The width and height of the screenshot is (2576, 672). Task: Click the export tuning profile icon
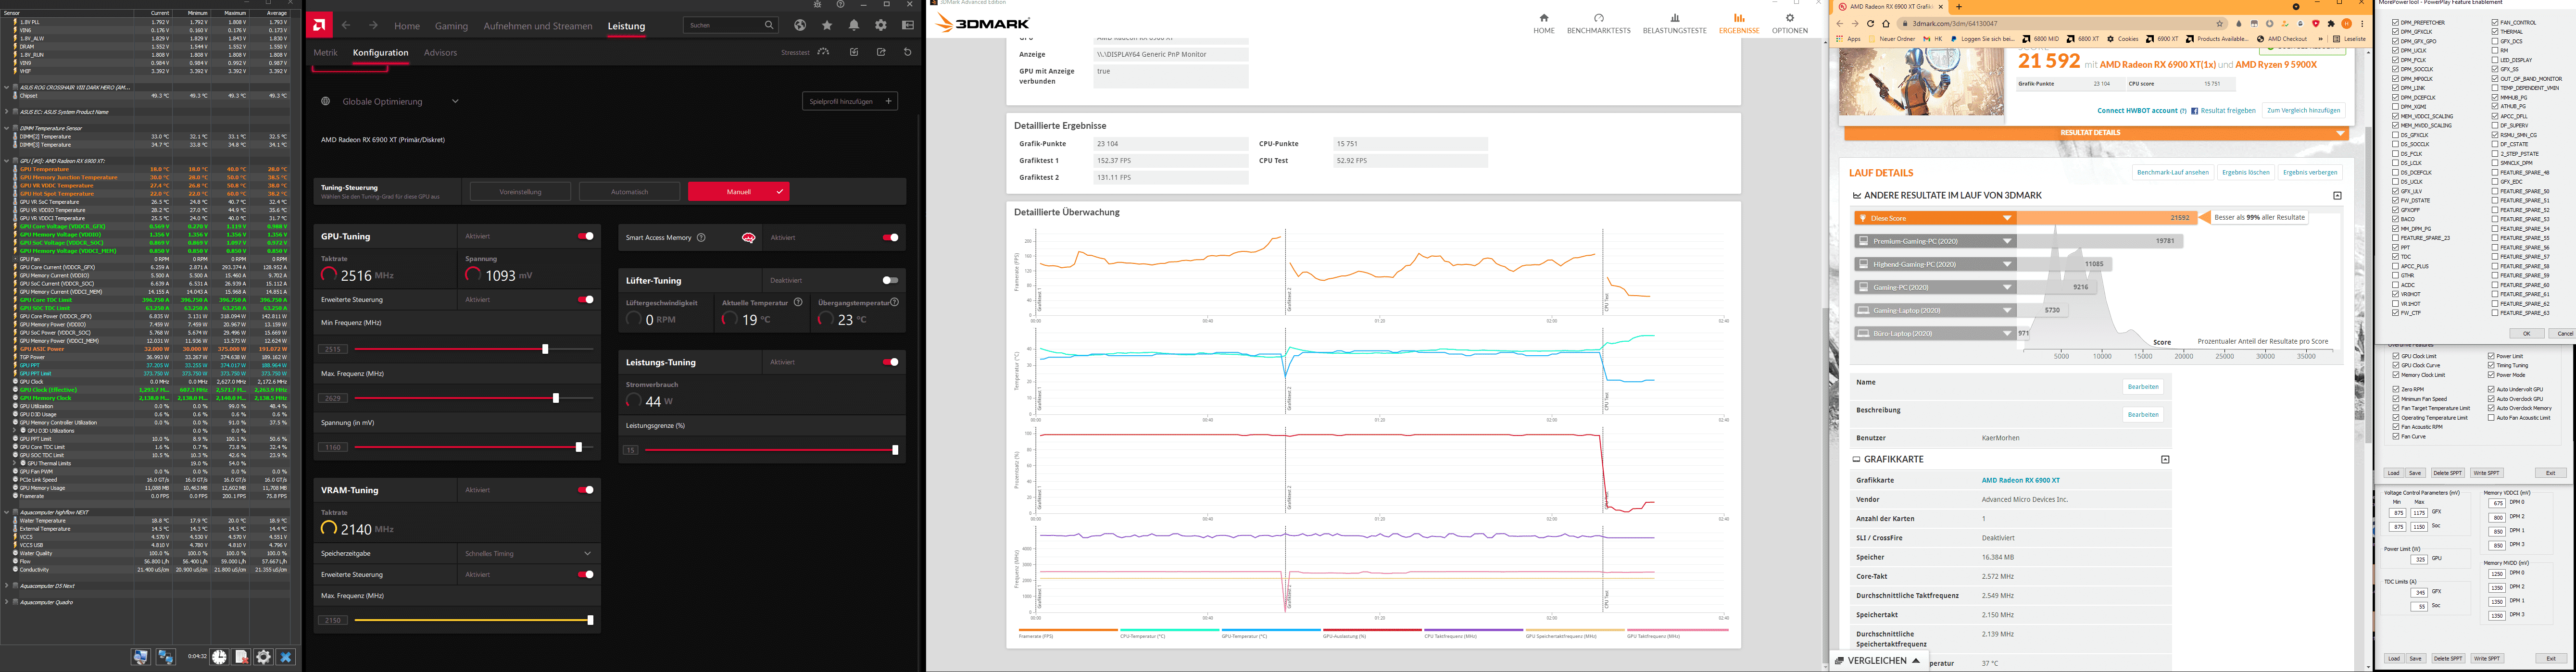(881, 52)
